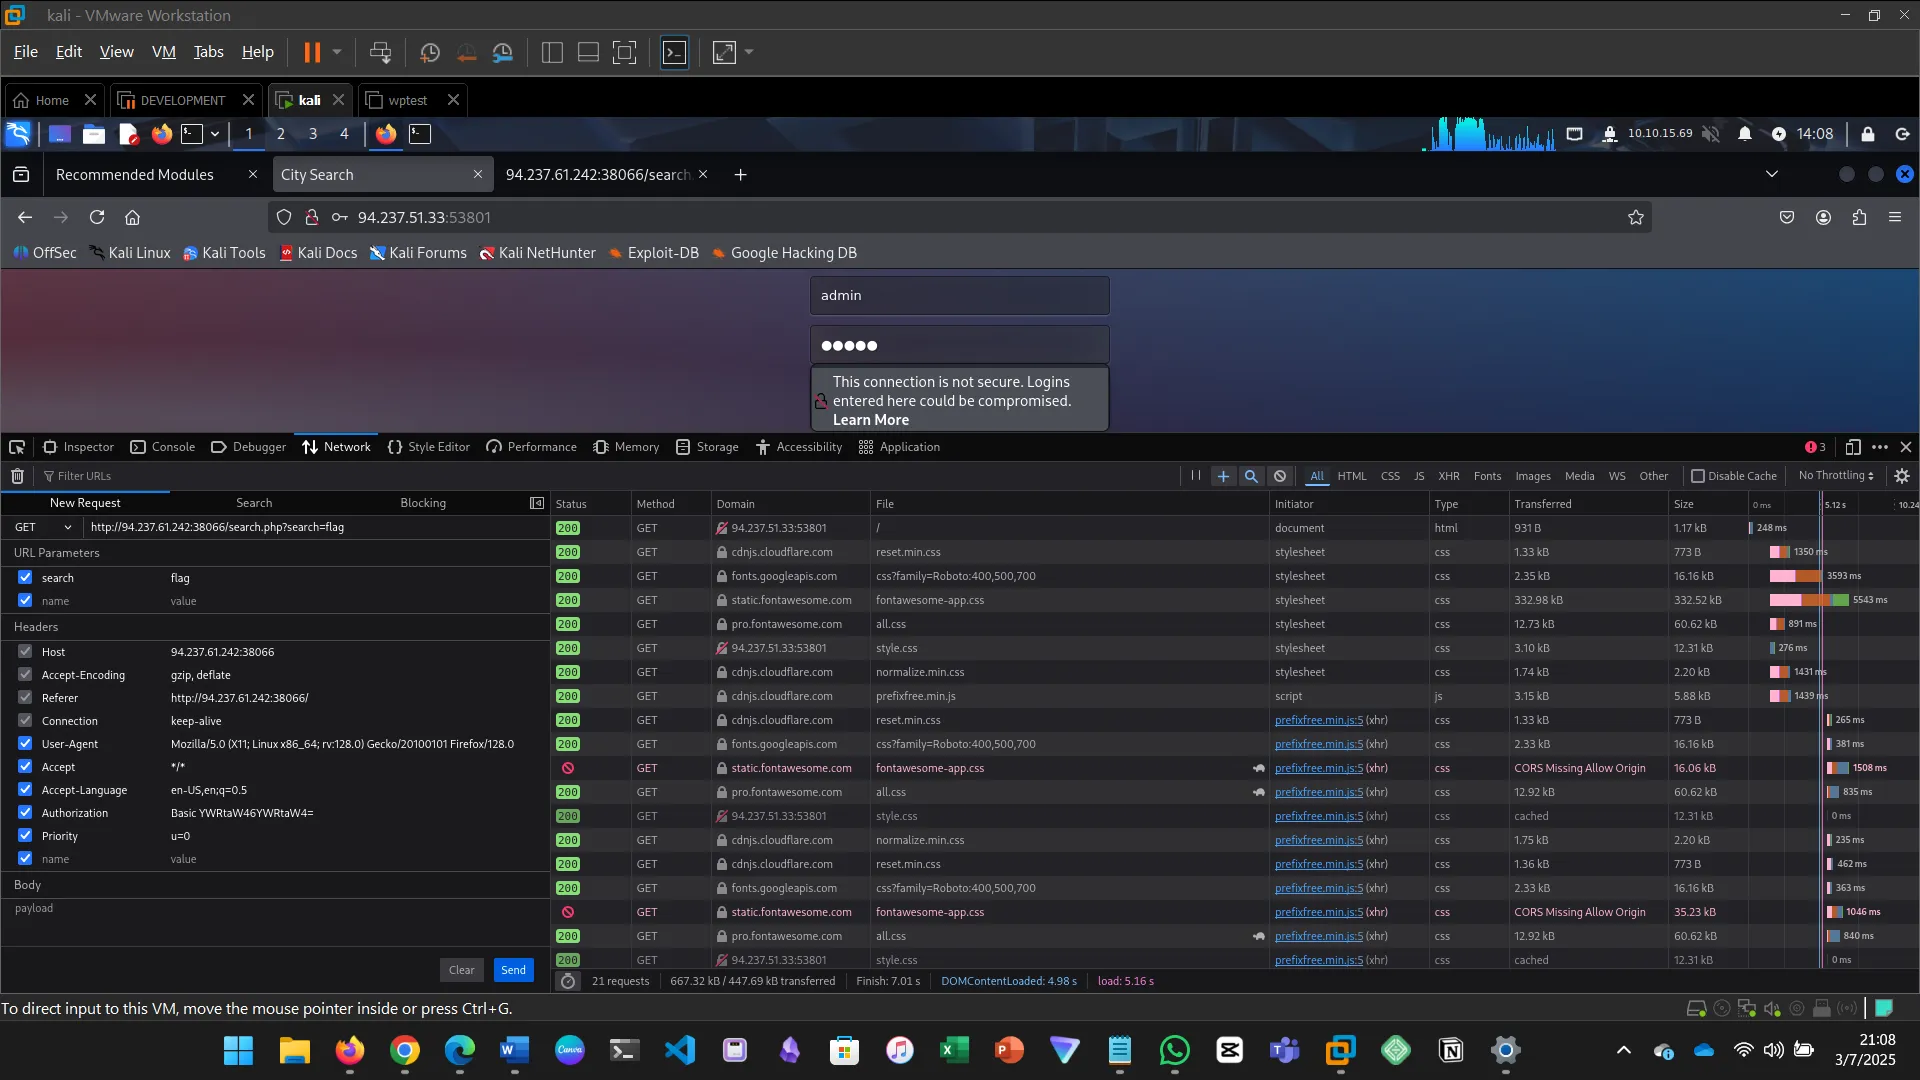This screenshot has width=1920, height=1080.
Task: Toggle the search URL parameter checkbox
Action: tap(25, 578)
